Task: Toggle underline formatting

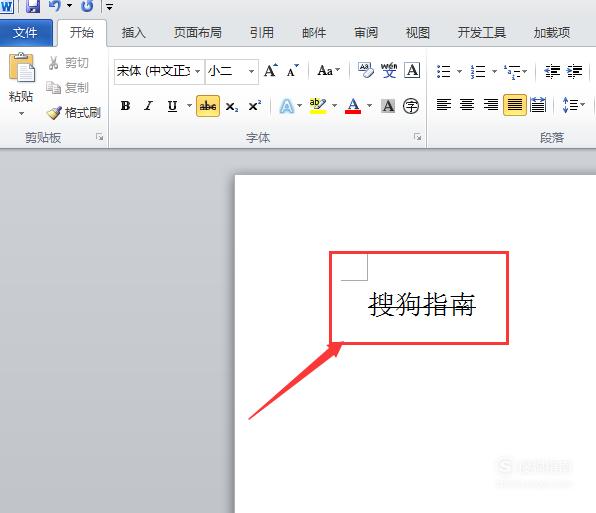Action: click(x=172, y=106)
